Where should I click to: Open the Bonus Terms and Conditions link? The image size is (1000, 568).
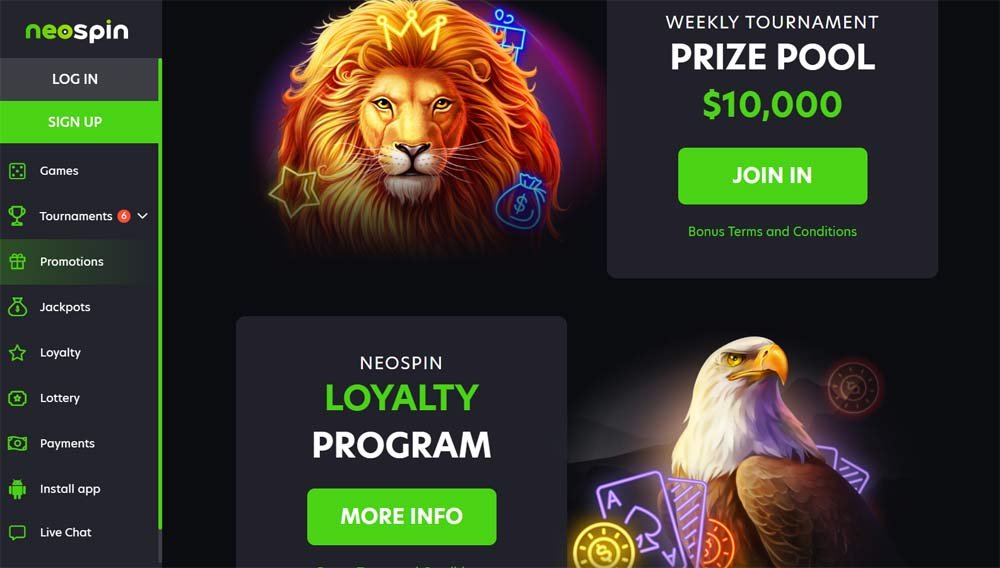[772, 231]
